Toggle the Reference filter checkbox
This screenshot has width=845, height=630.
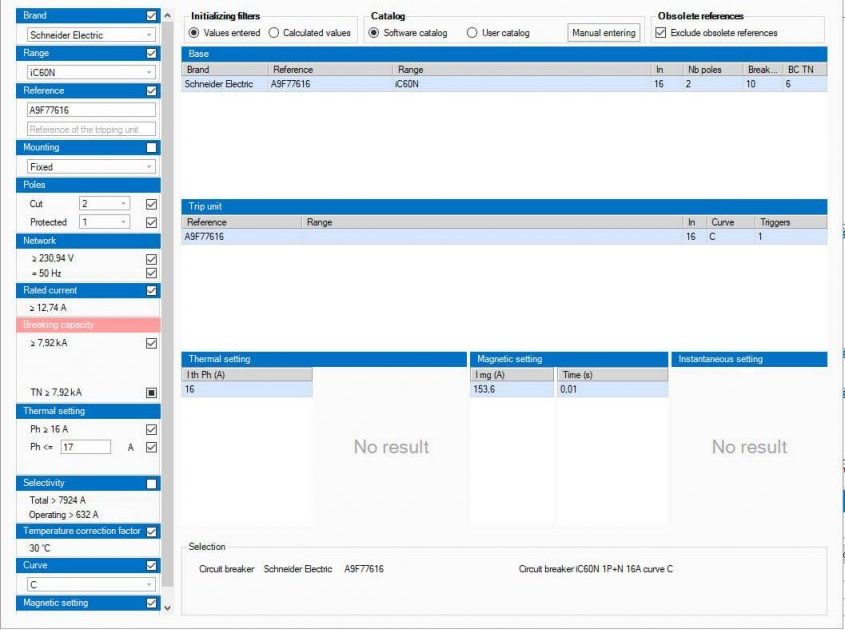pyautogui.click(x=151, y=91)
